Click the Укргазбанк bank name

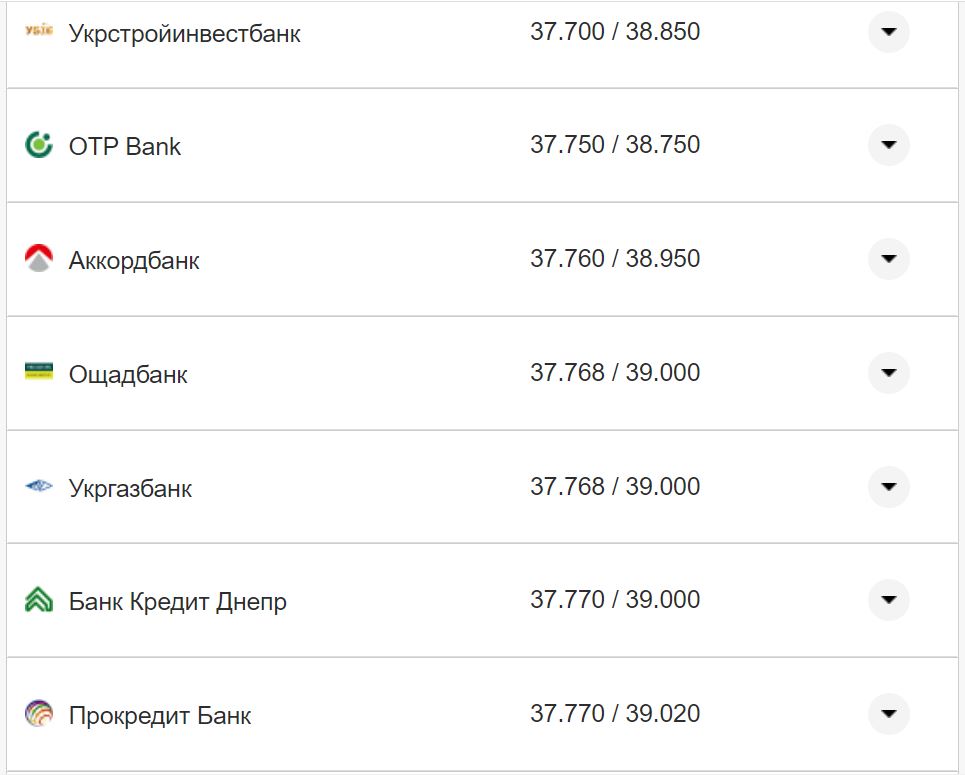pos(128,487)
